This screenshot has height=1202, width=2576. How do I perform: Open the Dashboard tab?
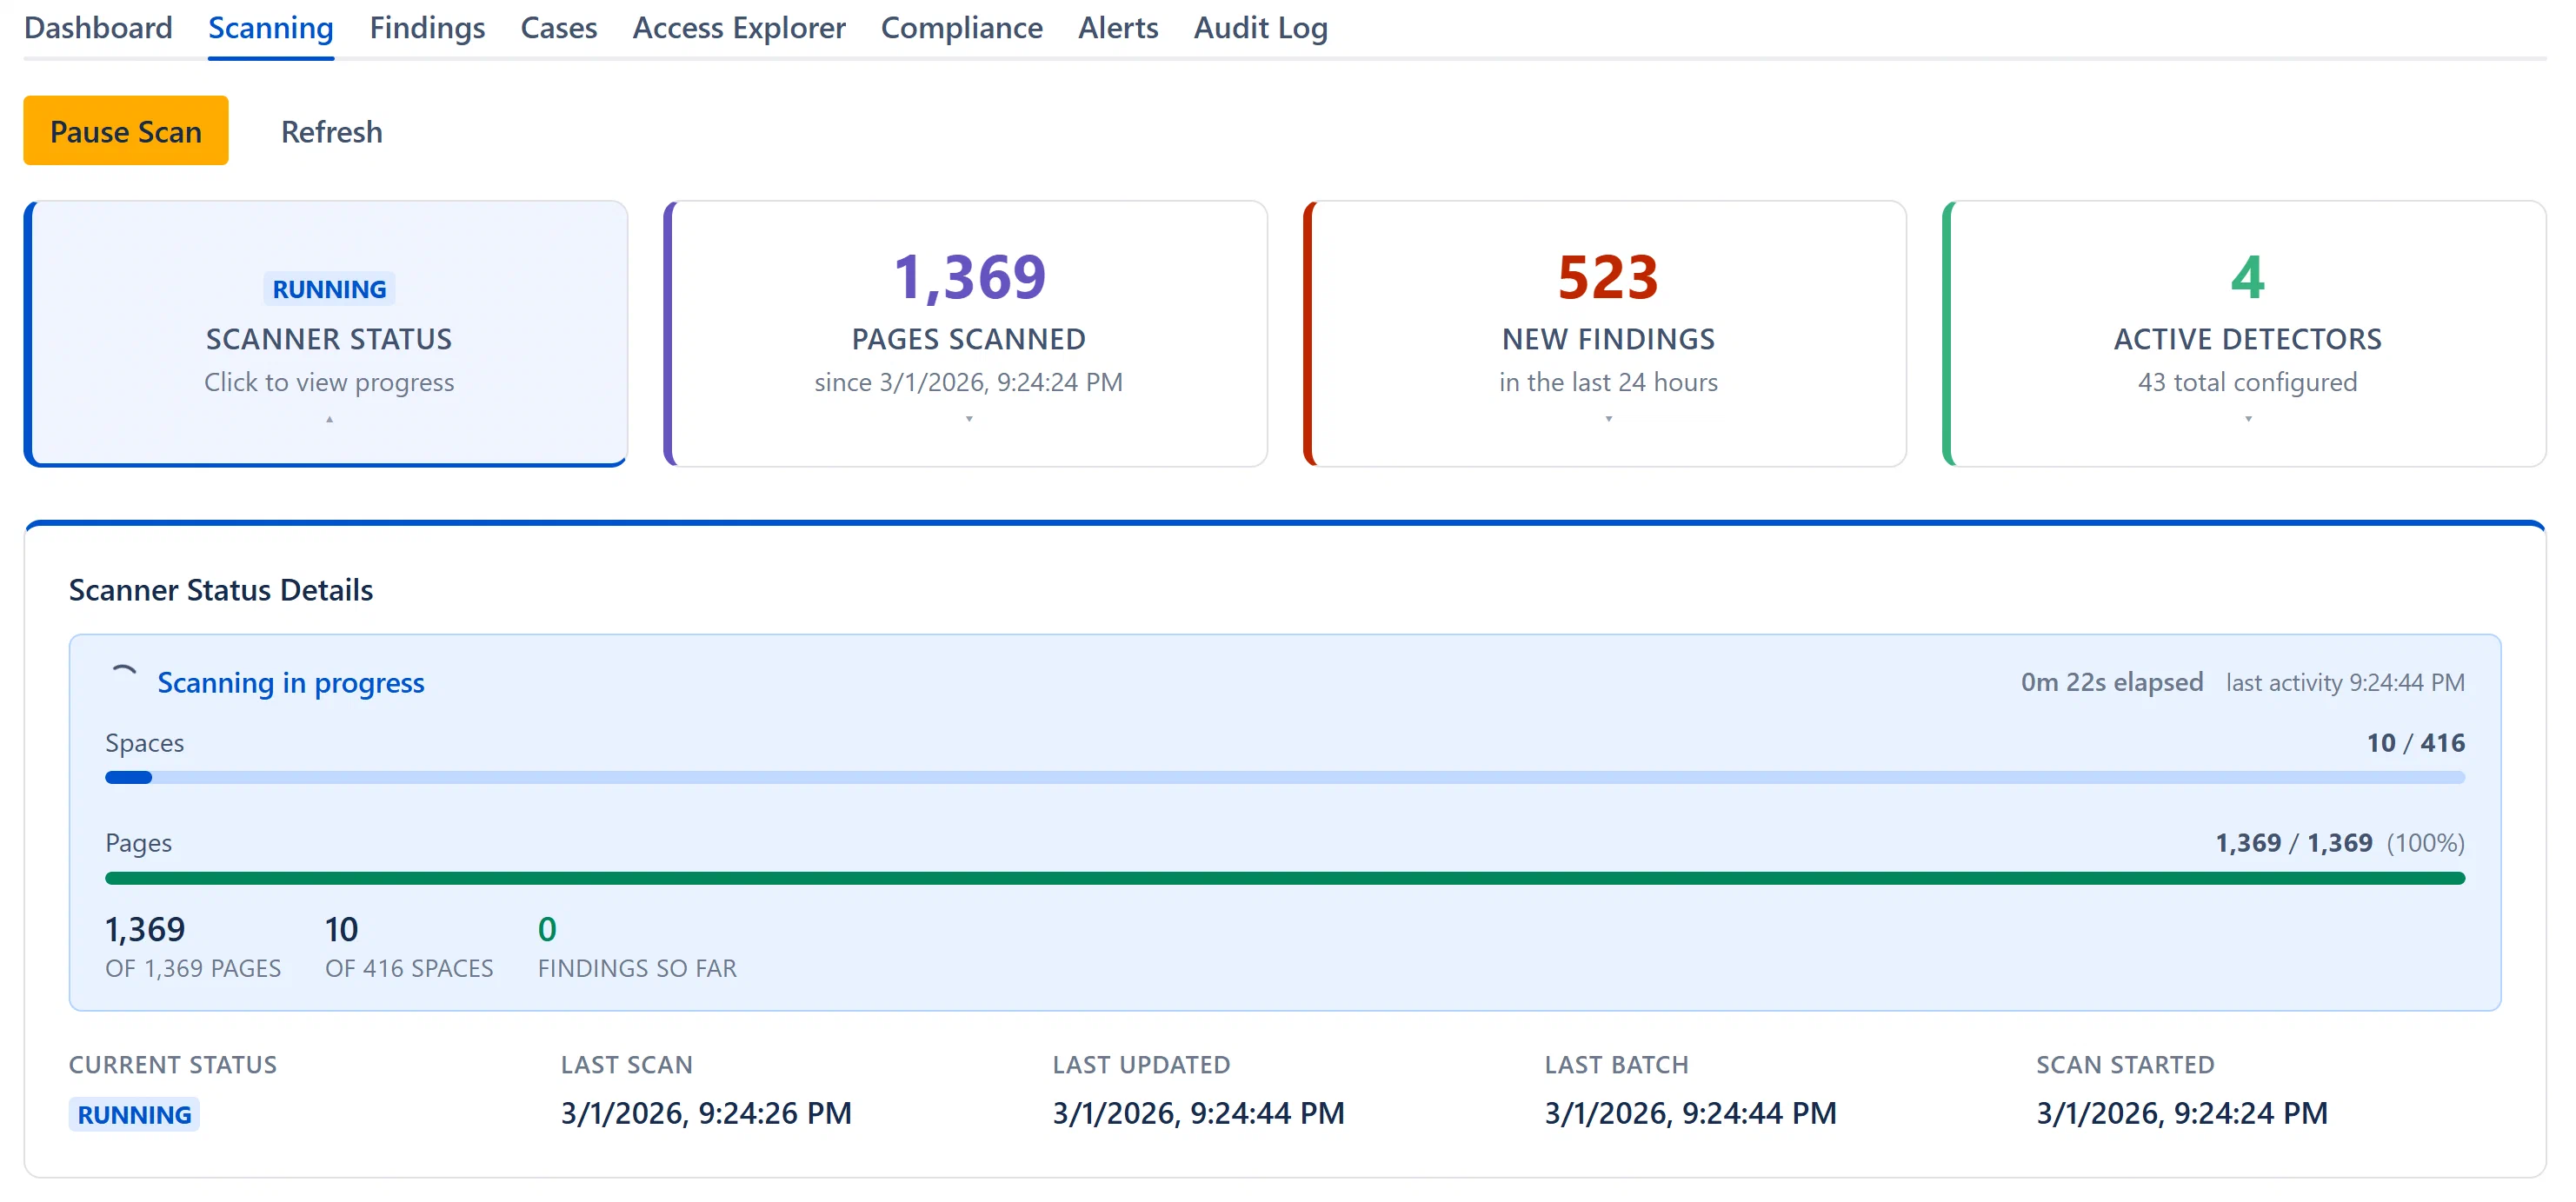[98, 28]
